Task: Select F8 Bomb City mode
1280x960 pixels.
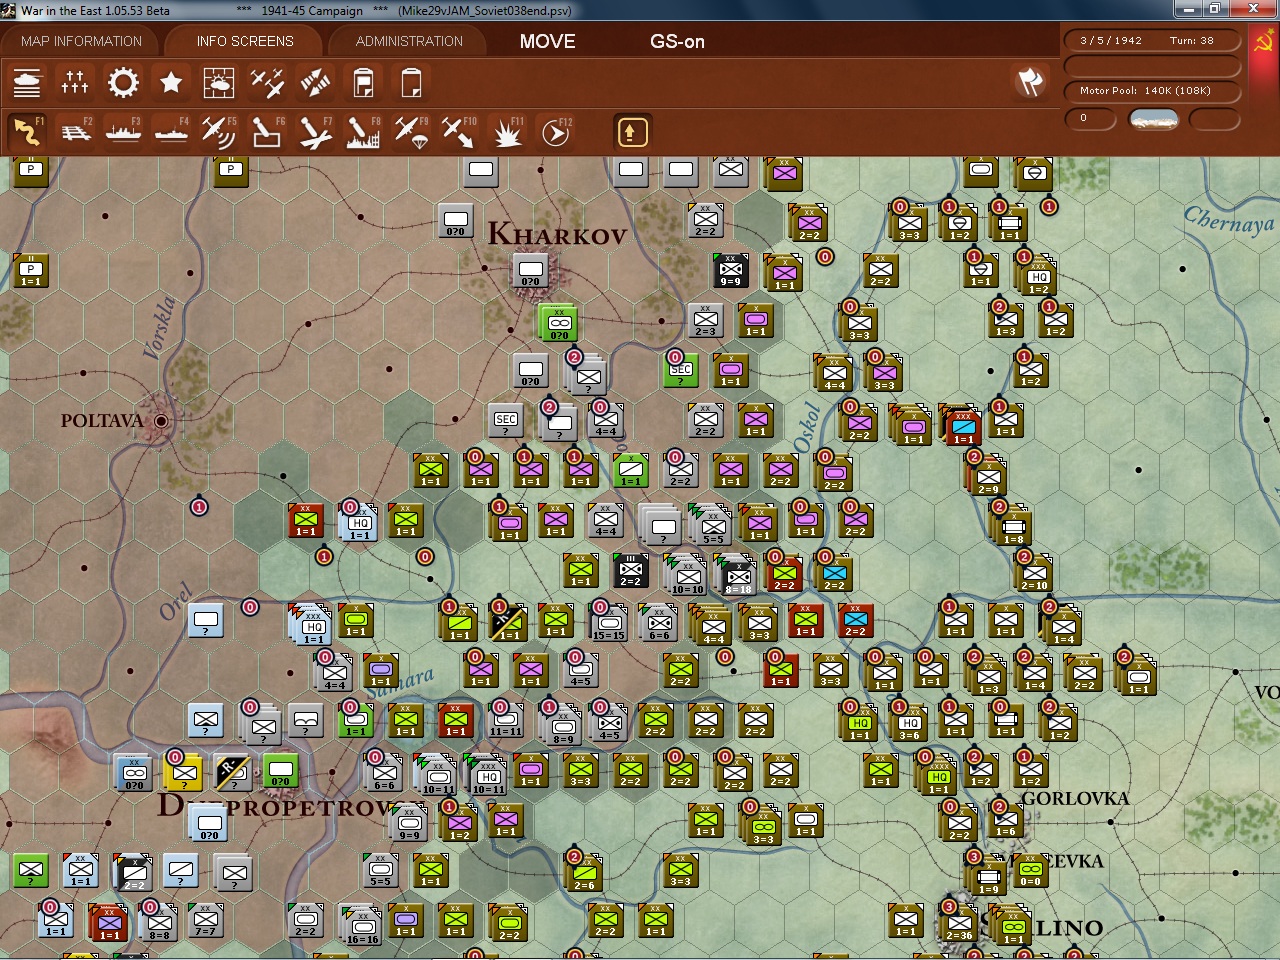Action: 363,132
